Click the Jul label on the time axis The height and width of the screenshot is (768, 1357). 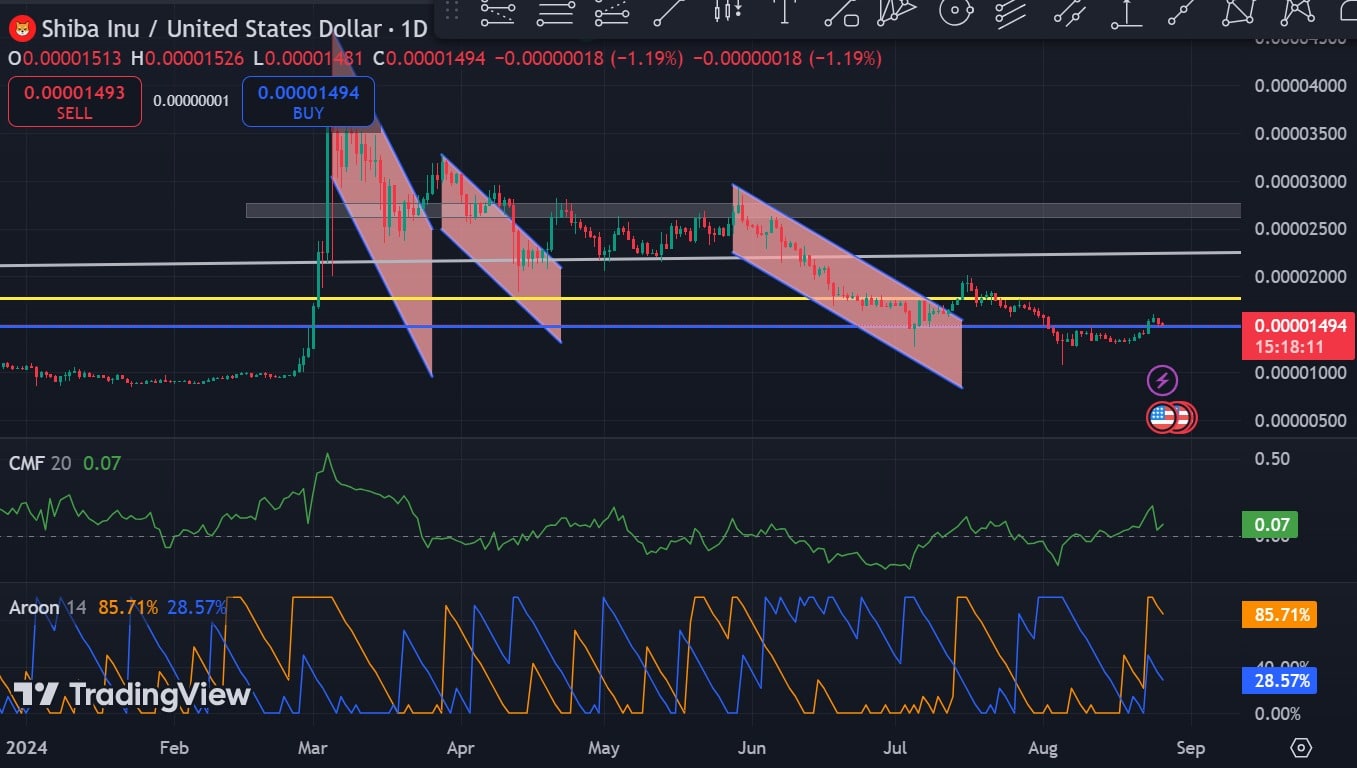click(x=896, y=748)
